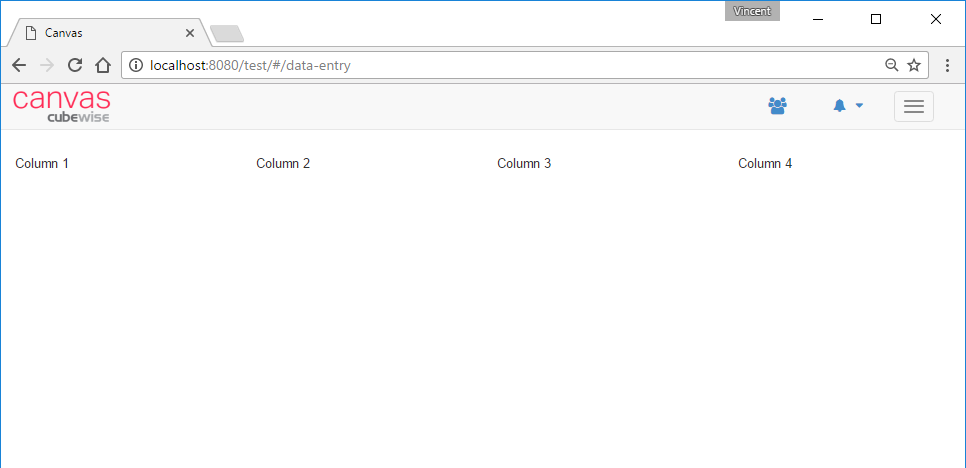Expand the caret beside the bell
This screenshot has width=966, height=468.
pyautogui.click(x=859, y=106)
